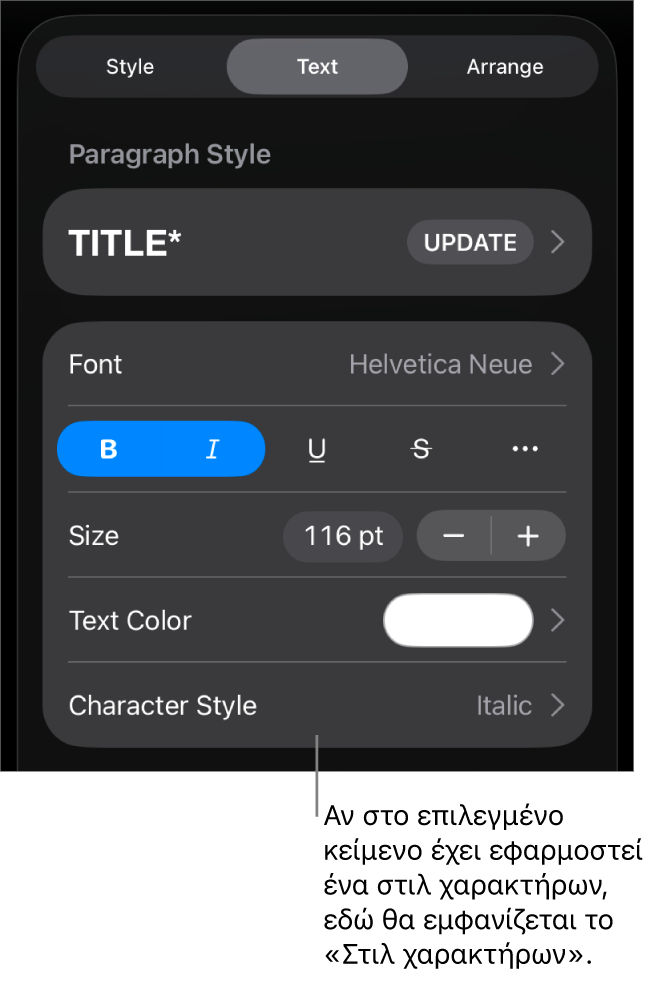This screenshot has width=654, height=983.
Task: Select the Text tab
Action: (317, 67)
